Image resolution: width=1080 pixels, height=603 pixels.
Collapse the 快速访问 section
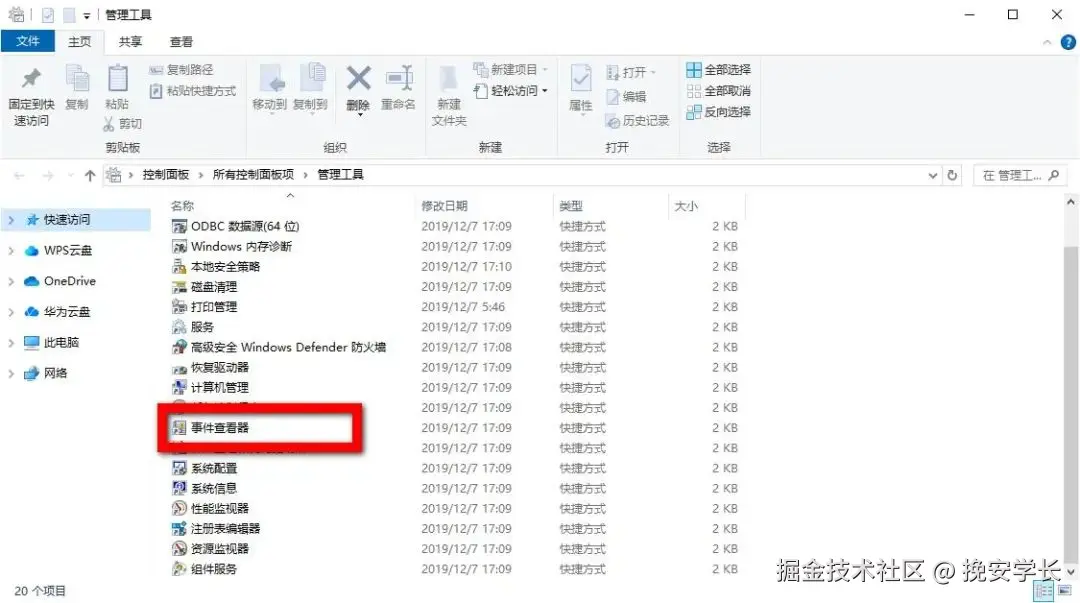(10, 219)
